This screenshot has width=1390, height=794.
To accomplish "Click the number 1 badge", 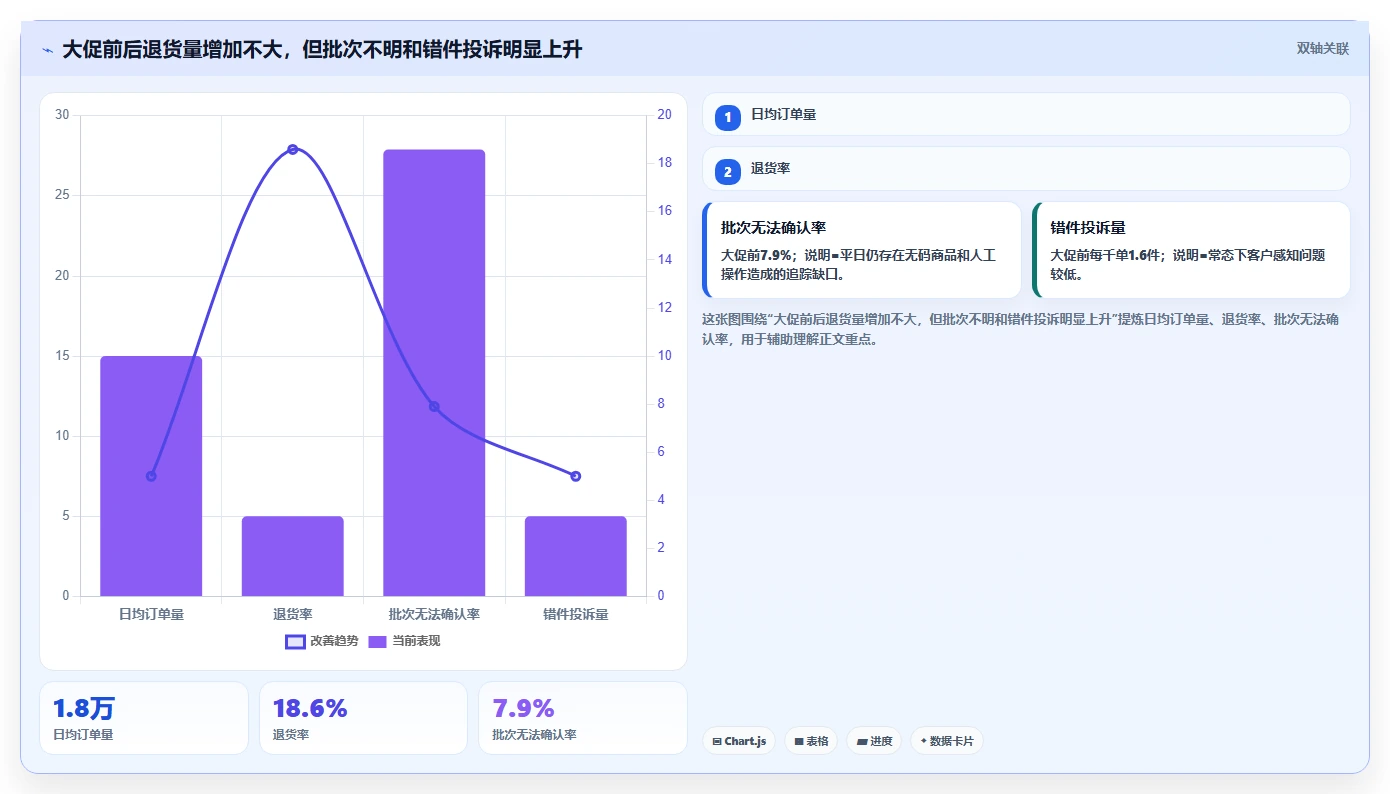I will [728, 117].
